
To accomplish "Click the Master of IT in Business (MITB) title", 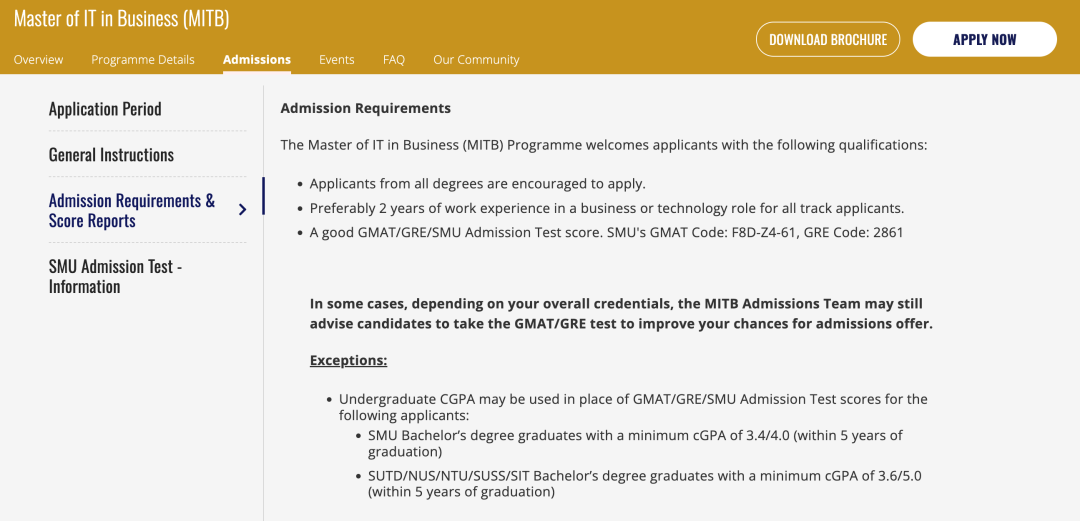I will (121, 19).
